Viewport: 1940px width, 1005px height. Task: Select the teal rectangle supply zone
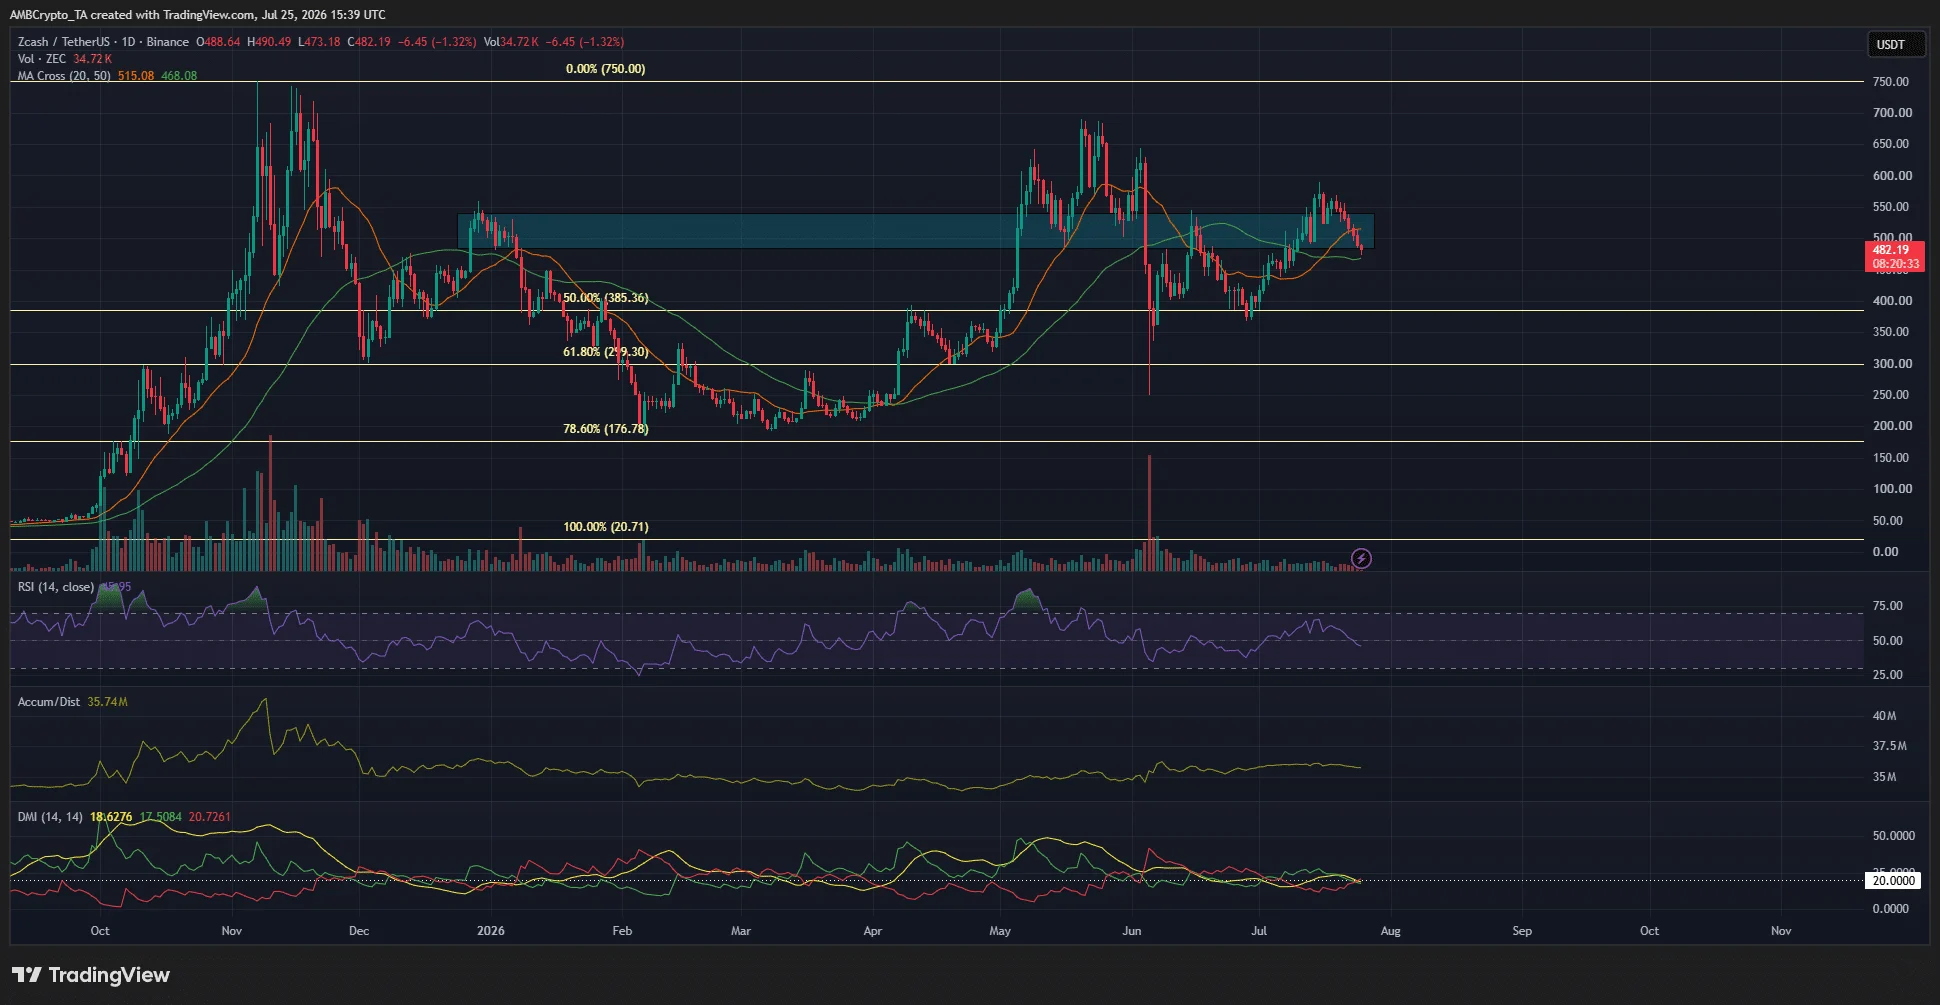915,231
